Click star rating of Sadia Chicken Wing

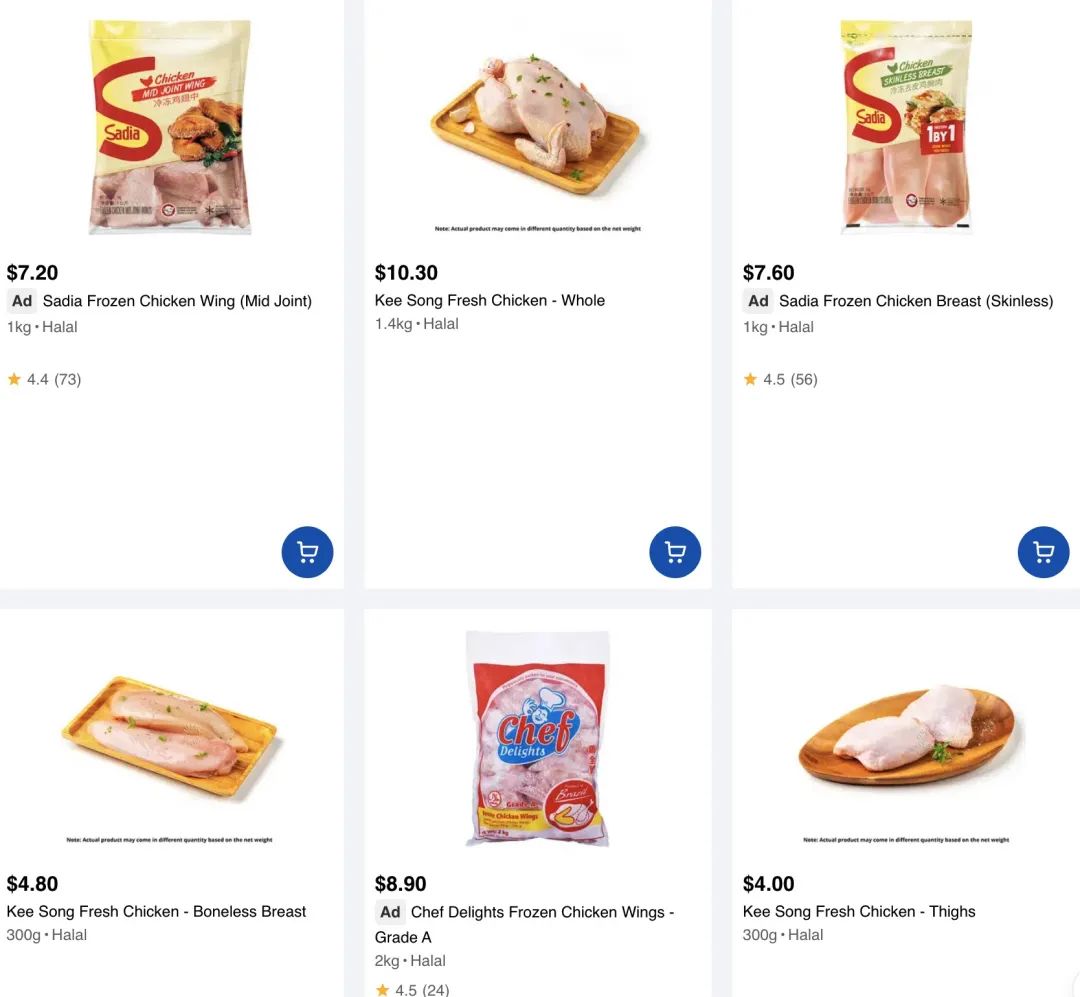coord(44,379)
